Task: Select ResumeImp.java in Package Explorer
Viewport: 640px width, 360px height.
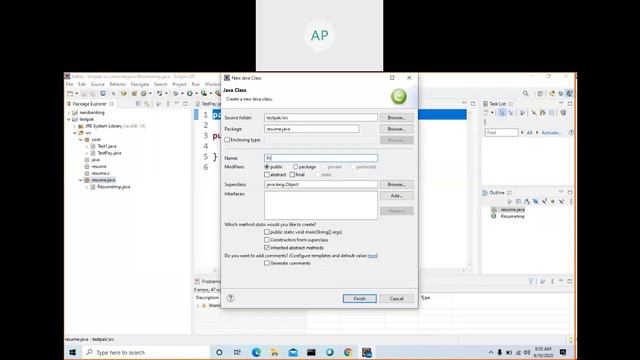Action: [x=113, y=187]
